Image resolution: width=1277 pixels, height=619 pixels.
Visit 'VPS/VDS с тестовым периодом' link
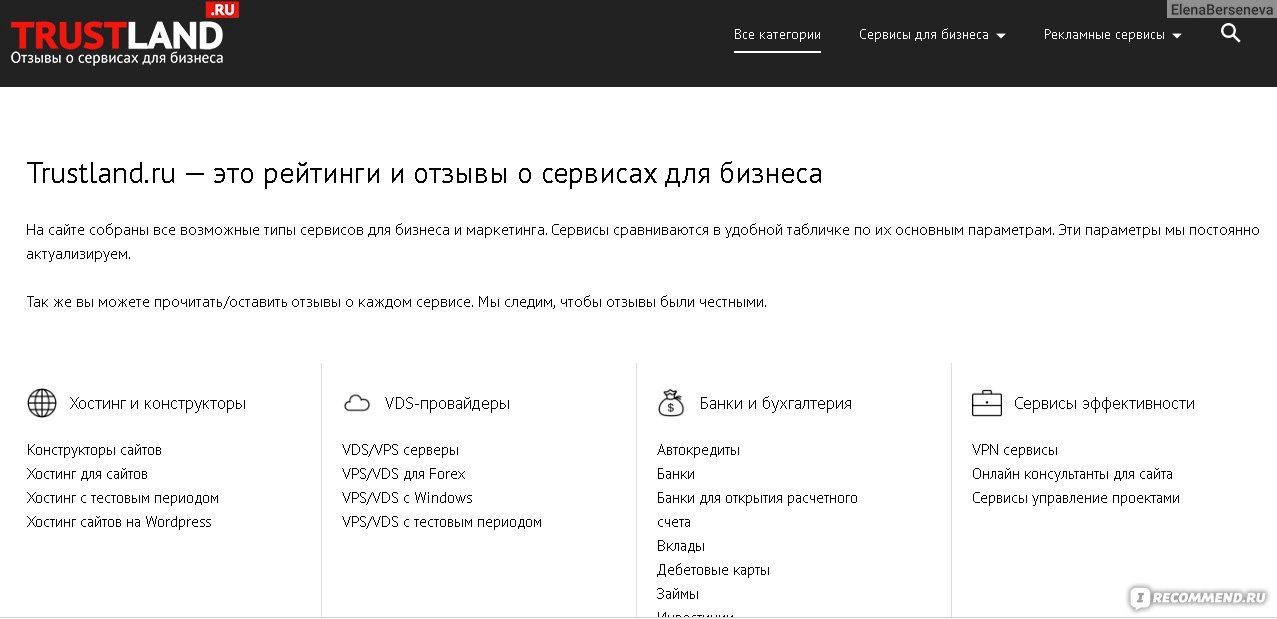coord(442,522)
